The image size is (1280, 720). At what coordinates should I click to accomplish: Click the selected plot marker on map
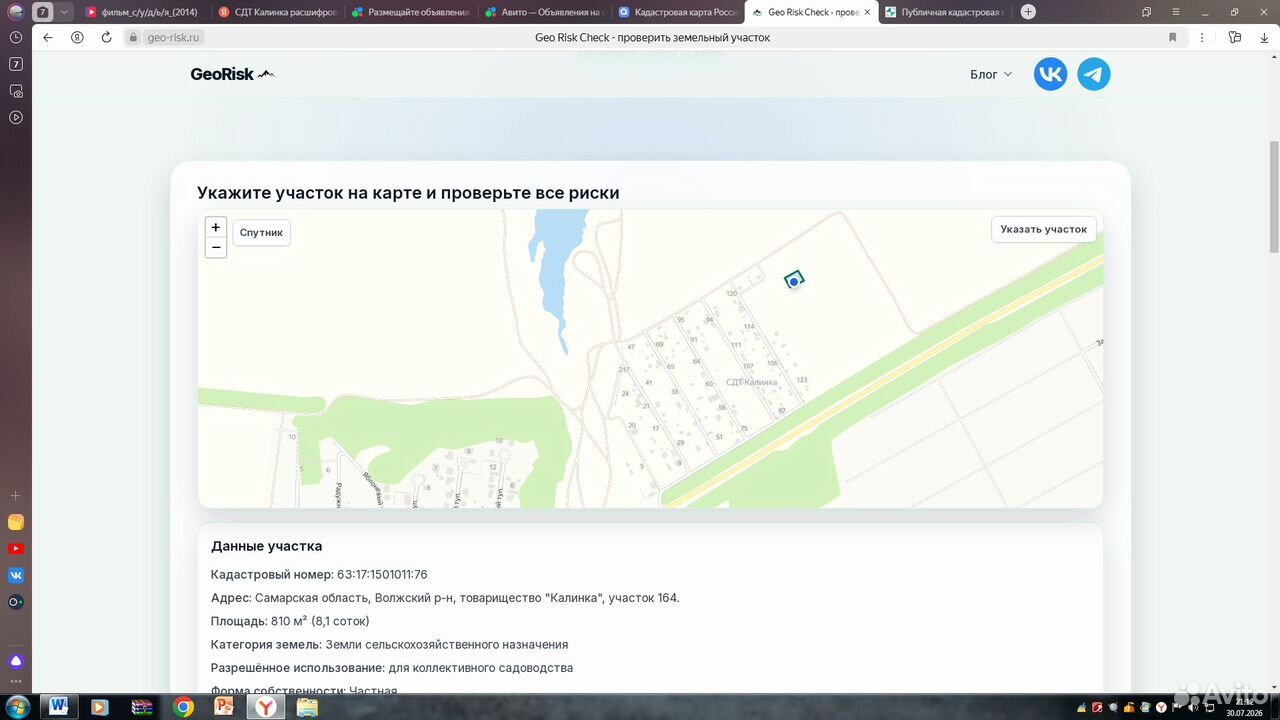(x=794, y=281)
